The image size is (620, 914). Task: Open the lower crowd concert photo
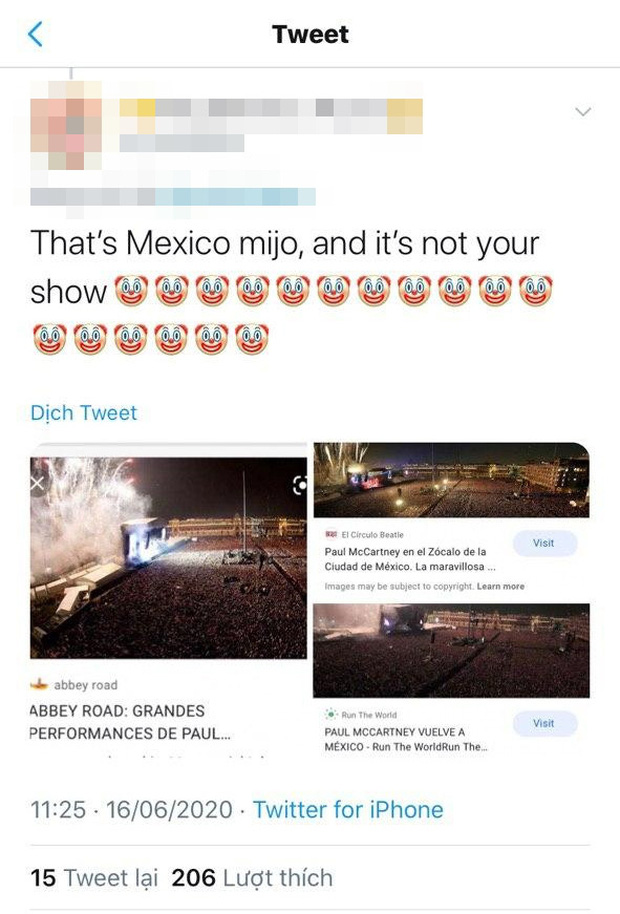[451, 651]
